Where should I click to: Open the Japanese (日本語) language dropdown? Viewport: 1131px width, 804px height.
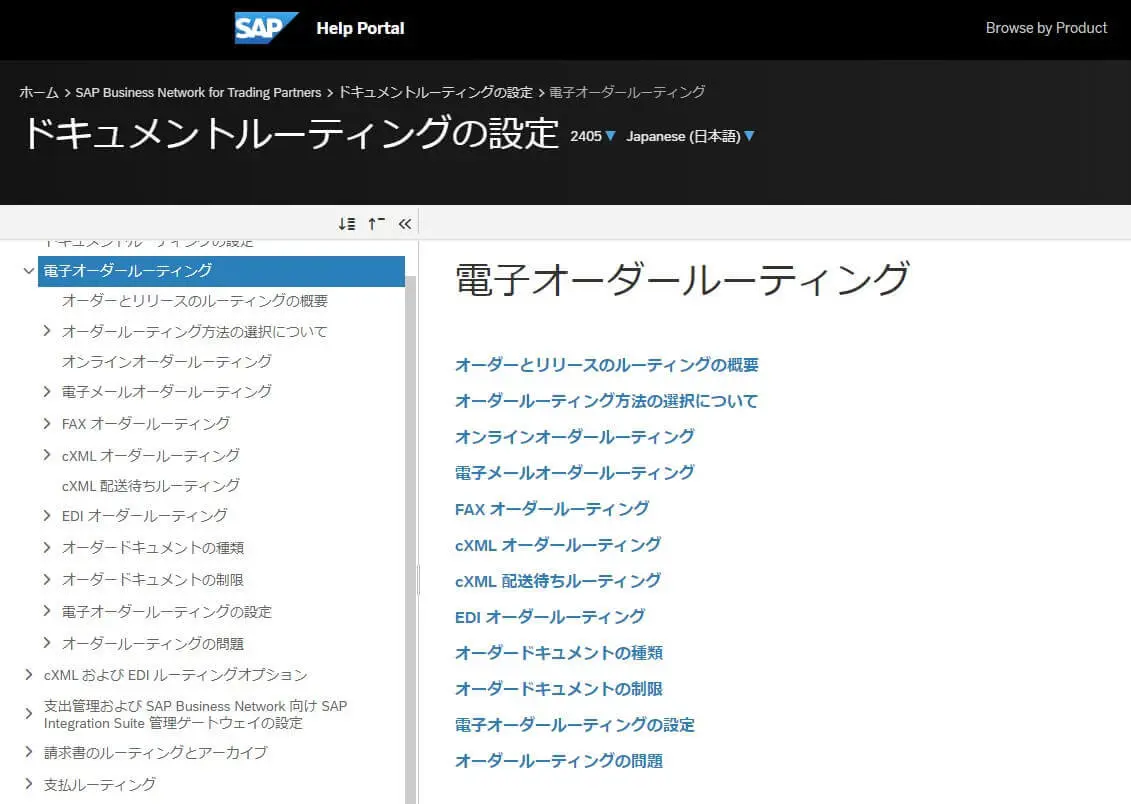(690, 136)
